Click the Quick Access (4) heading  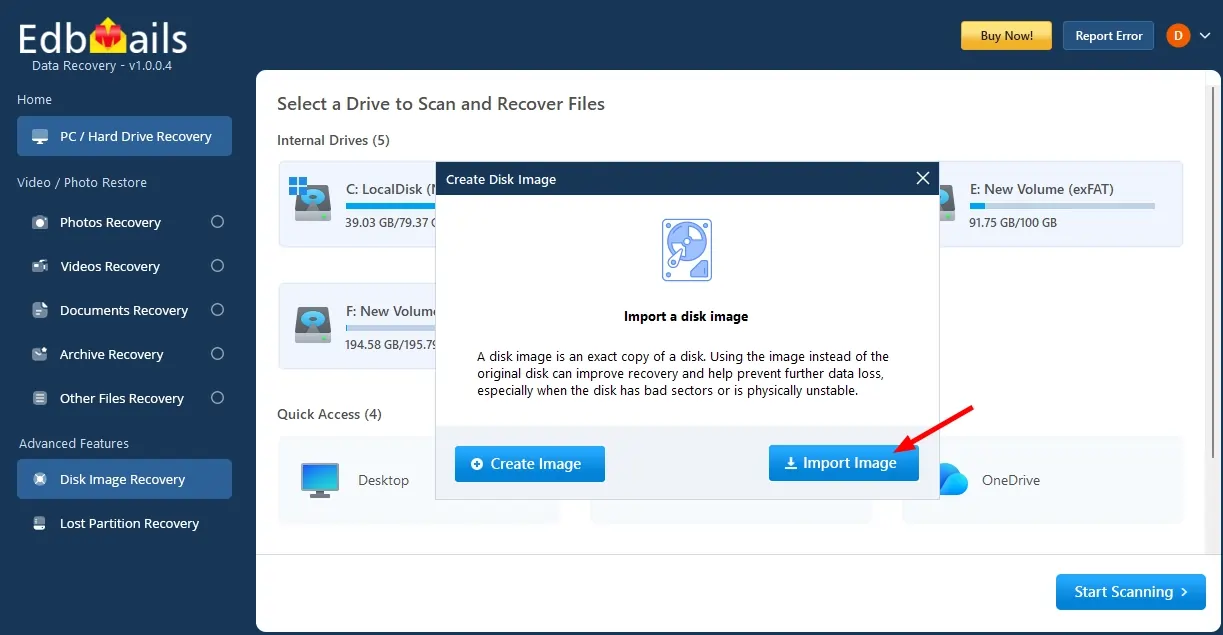tap(329, 414)
